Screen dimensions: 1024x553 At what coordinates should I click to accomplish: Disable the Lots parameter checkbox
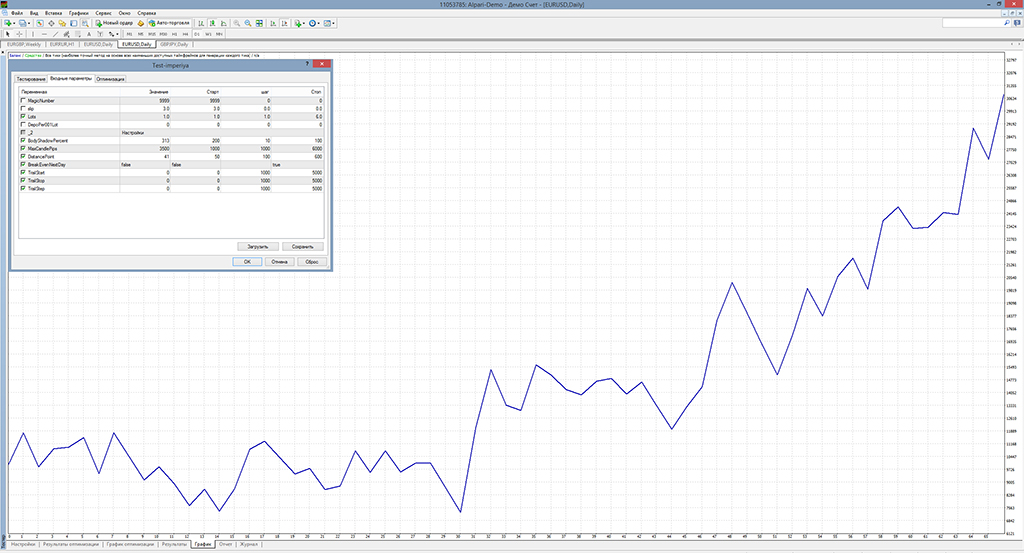click(23, 116)
